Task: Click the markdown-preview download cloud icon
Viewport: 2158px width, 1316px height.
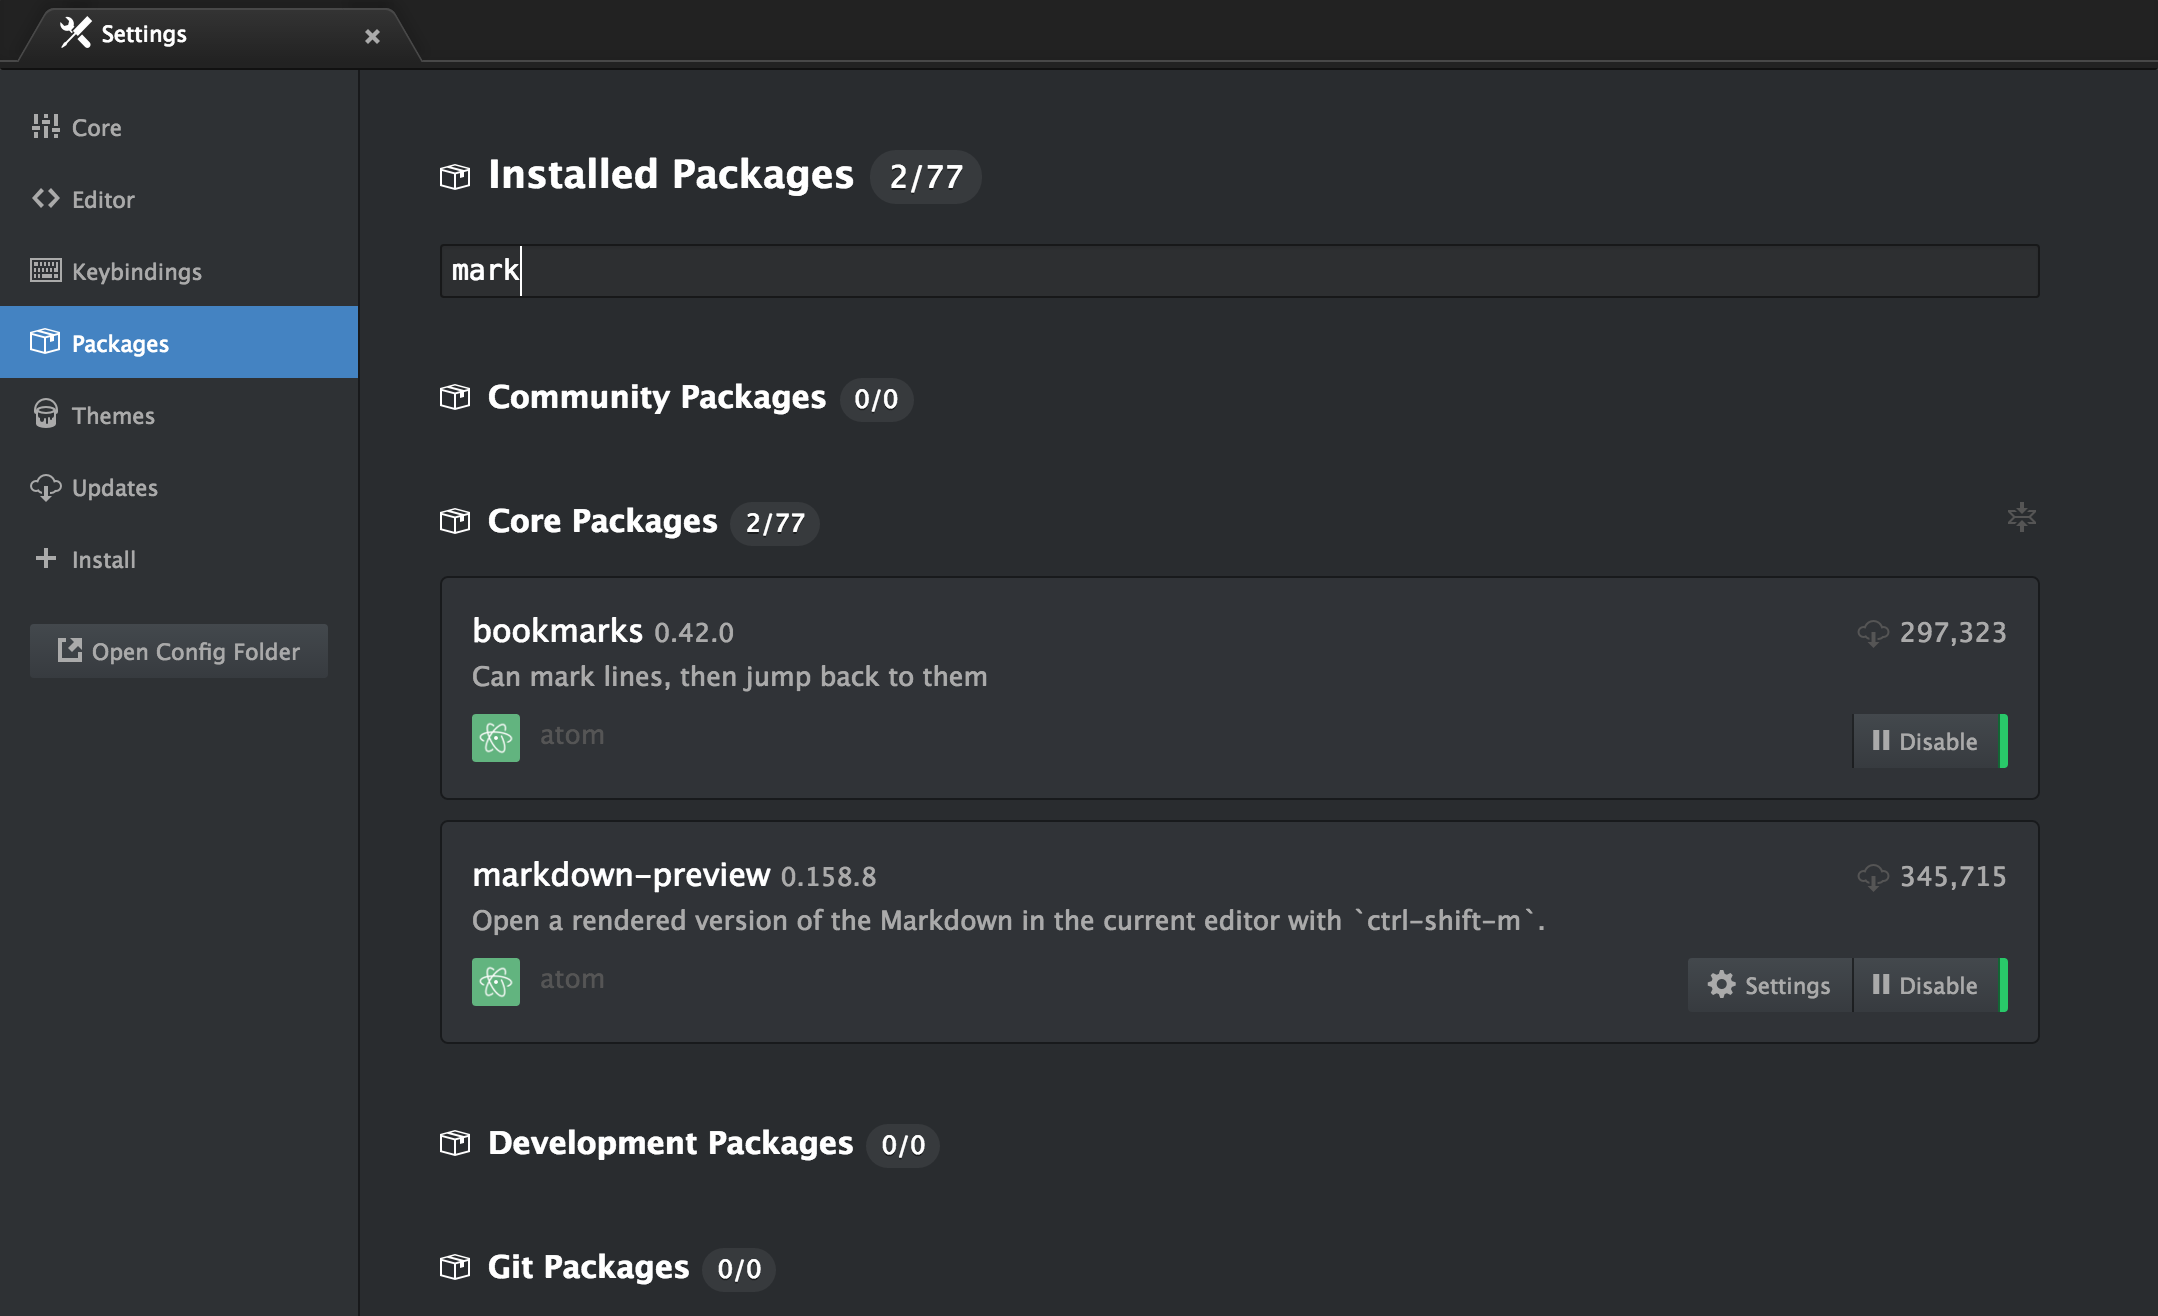Action: tap(1872, 877)
